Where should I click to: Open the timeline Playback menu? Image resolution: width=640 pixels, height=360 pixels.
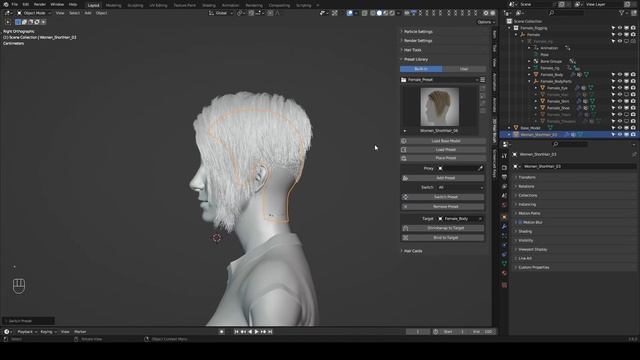tap(27, 332)
